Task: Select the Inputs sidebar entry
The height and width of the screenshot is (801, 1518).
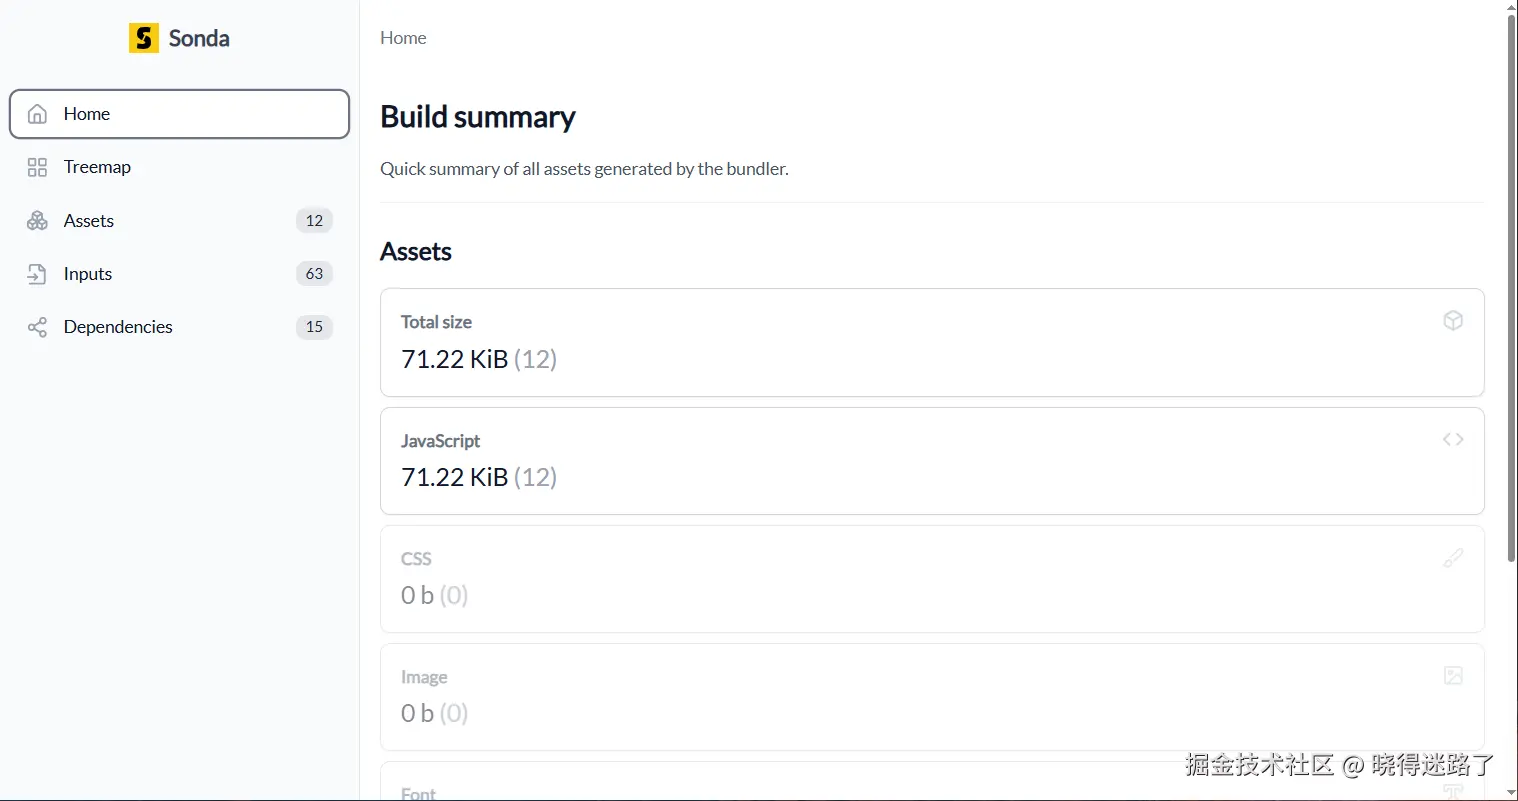Action: (x=88, y=274)
